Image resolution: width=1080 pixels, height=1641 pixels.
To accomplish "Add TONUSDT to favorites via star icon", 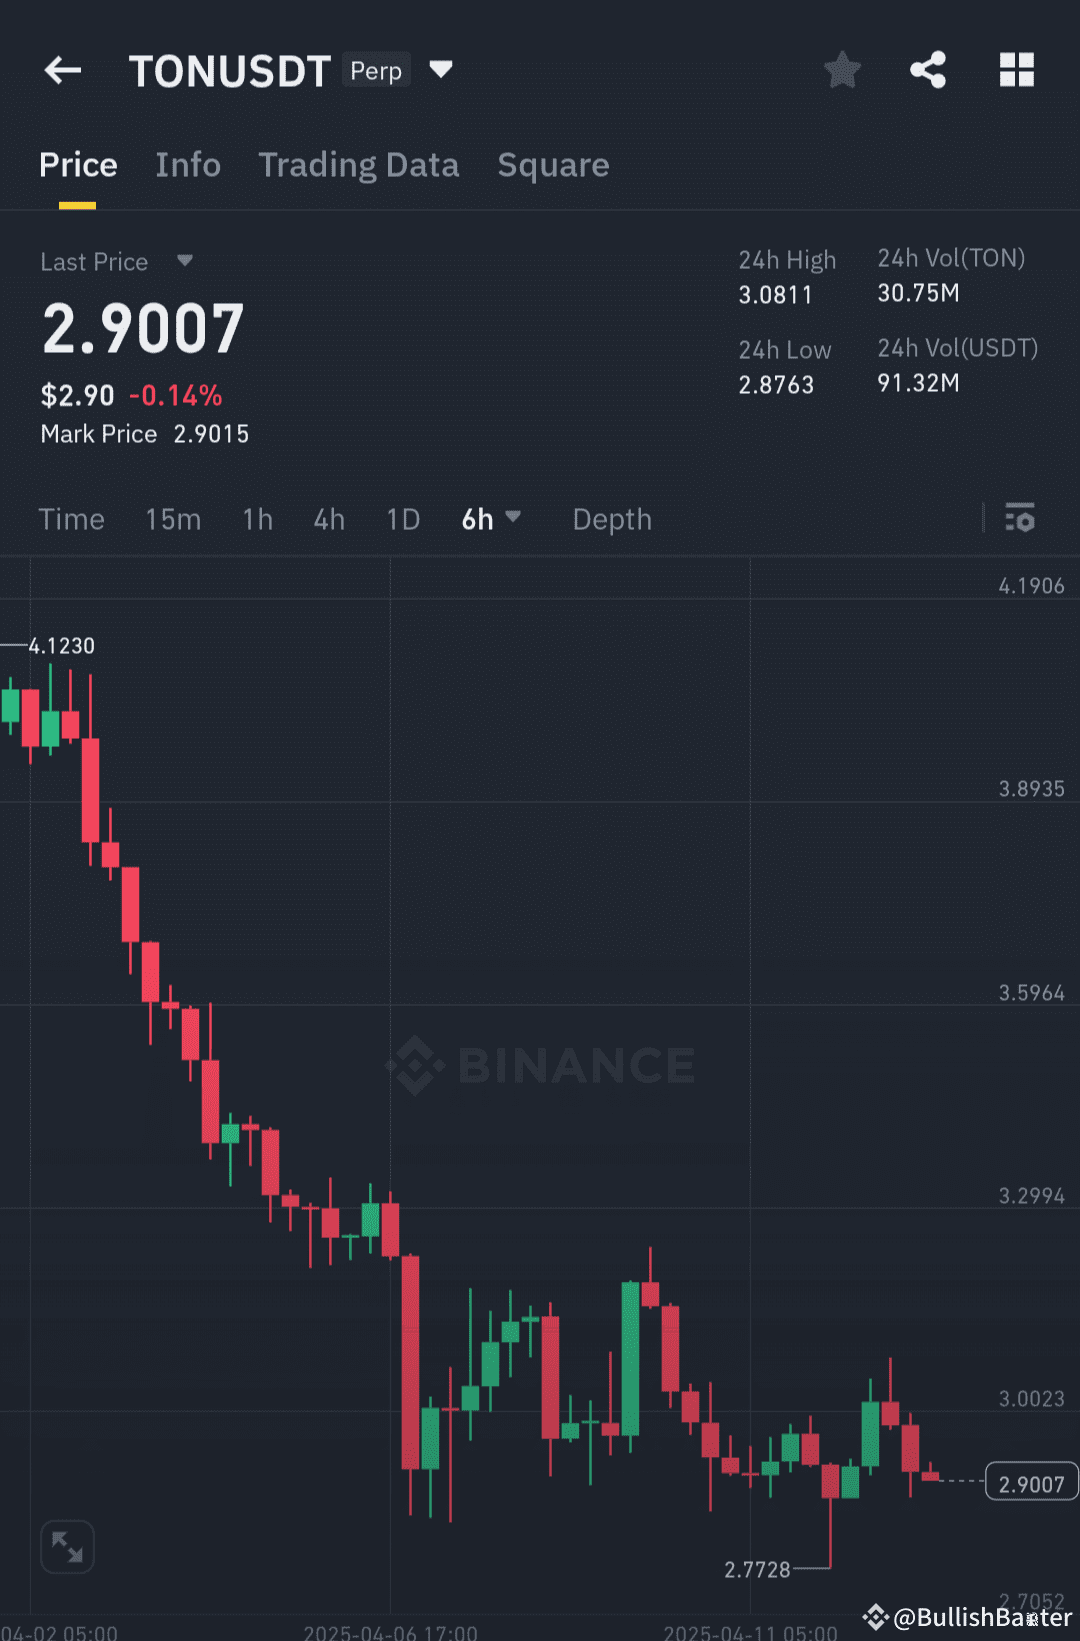I will 842,70.
